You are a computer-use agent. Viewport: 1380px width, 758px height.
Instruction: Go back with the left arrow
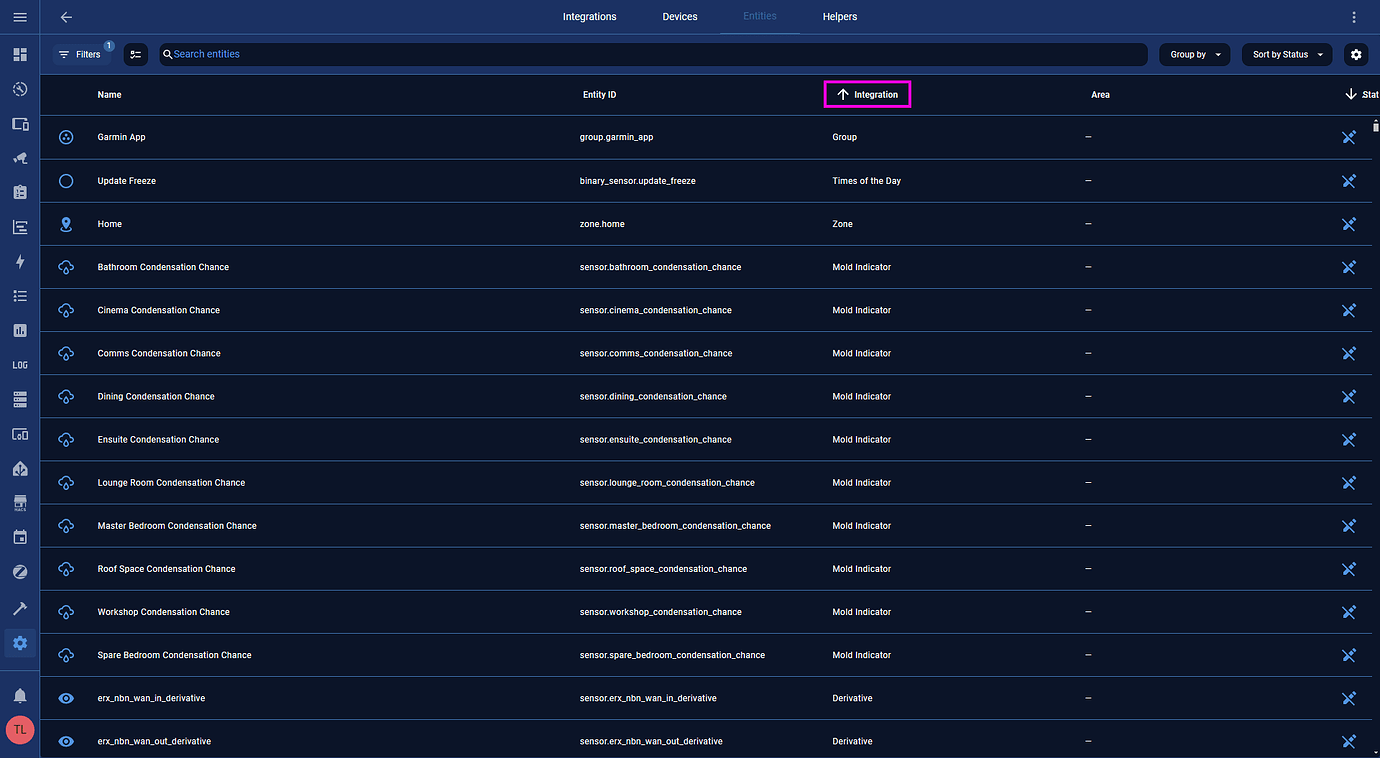click(66, 17)
